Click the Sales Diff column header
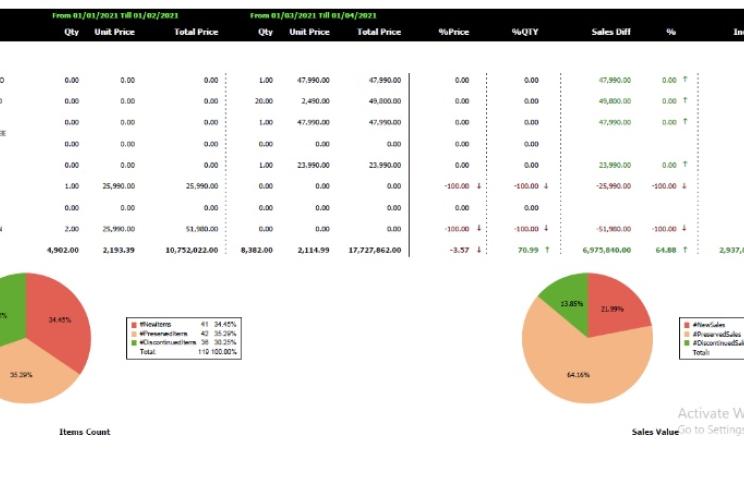744x496 pixels. tap(611, 32)
